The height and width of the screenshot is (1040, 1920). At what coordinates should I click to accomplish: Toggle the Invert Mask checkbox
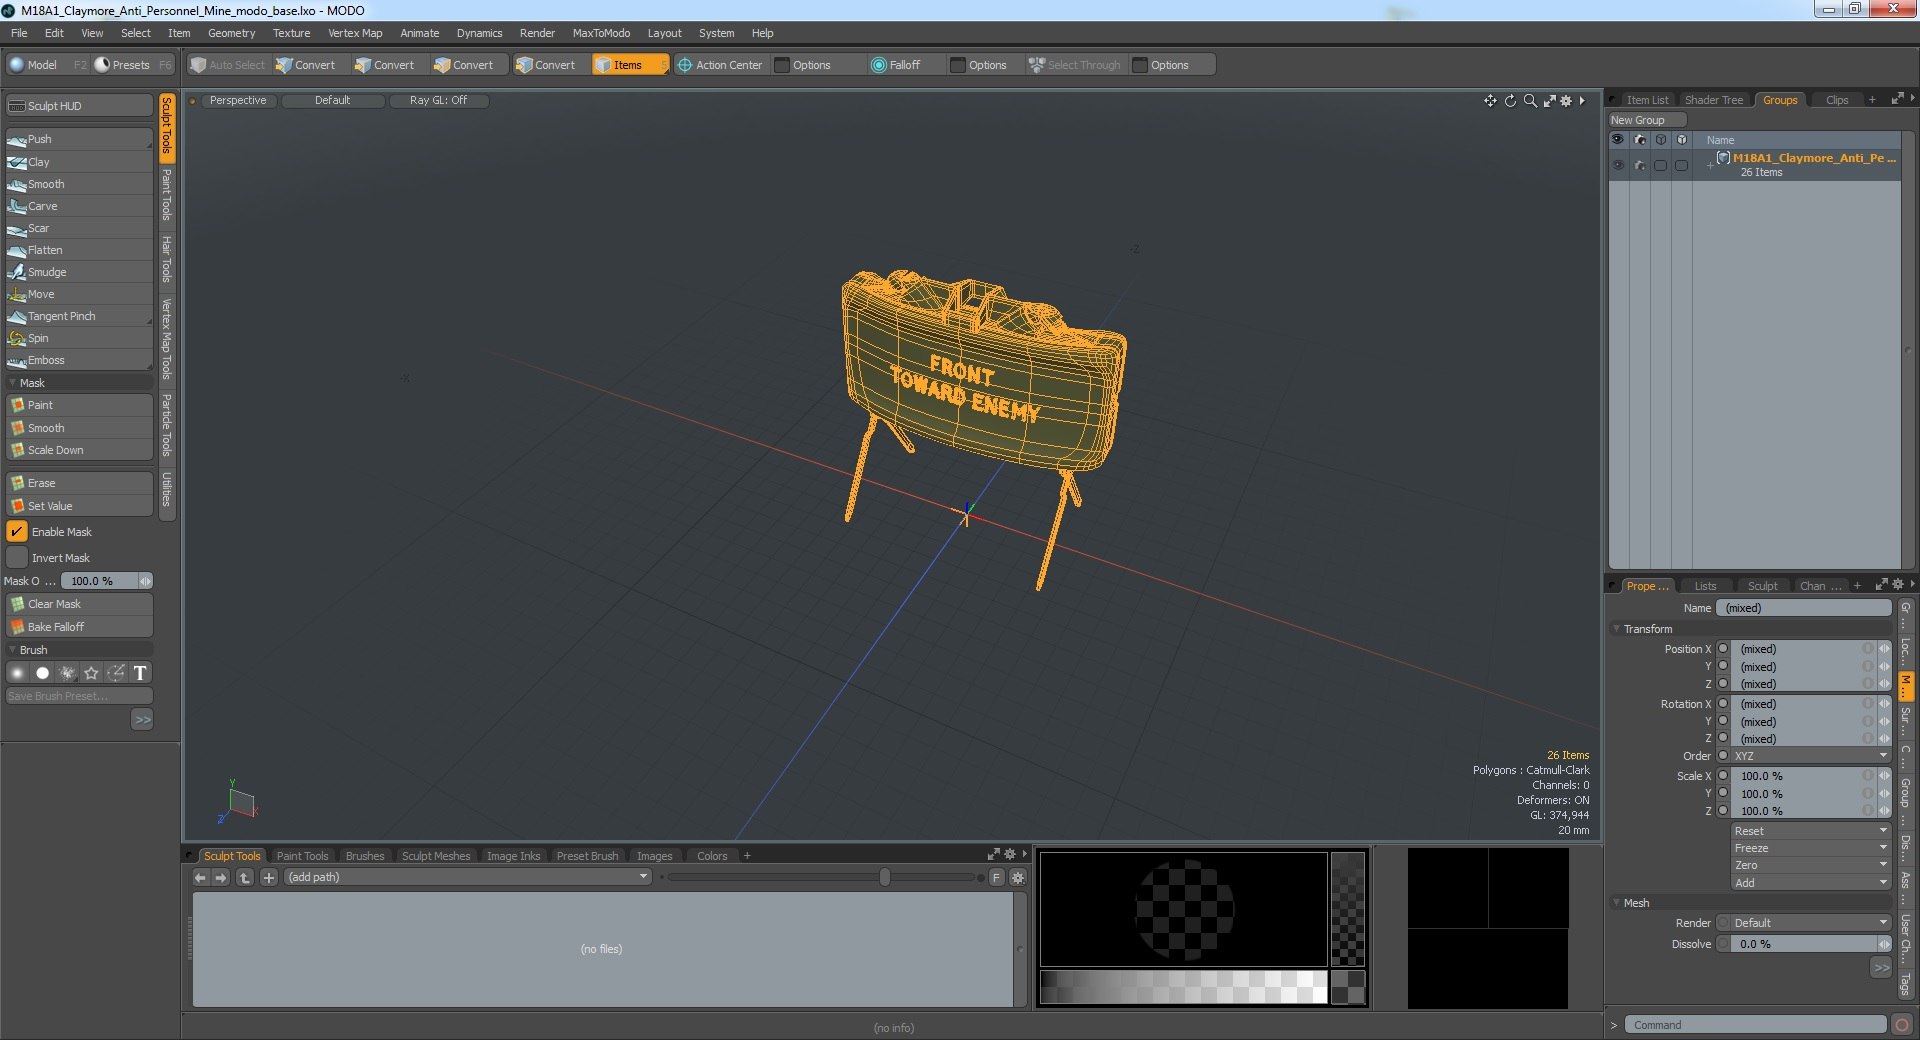pyautogui.click(x=17, y=558)
